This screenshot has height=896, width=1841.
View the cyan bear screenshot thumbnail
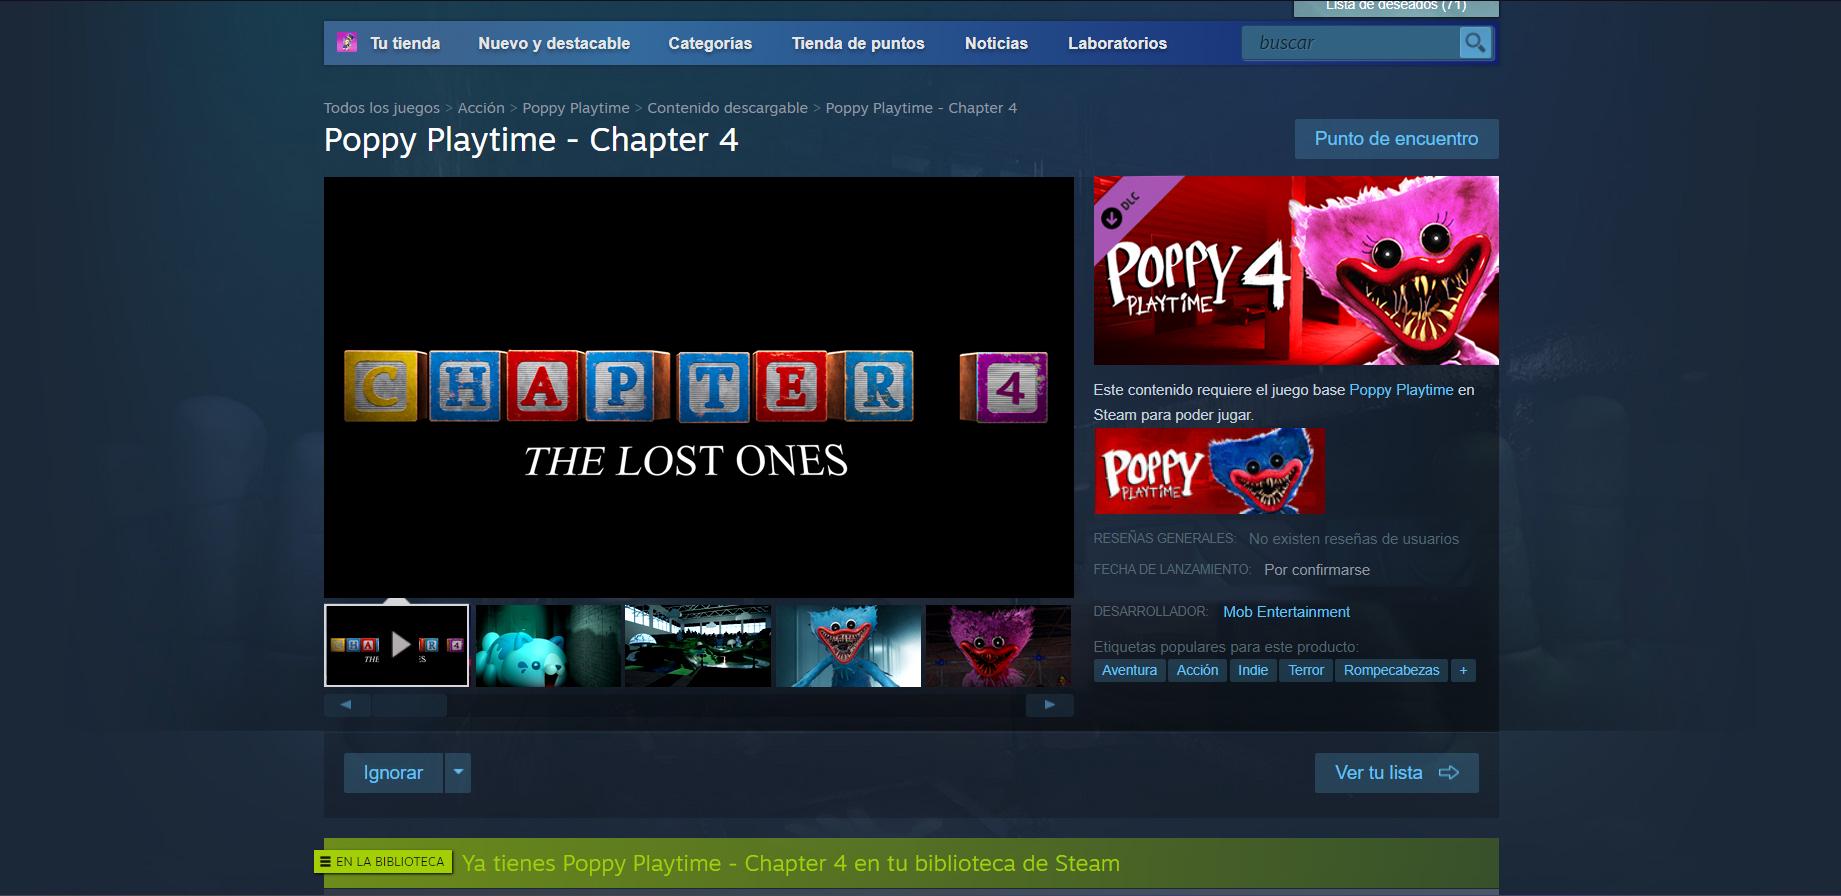coord(548,646)
